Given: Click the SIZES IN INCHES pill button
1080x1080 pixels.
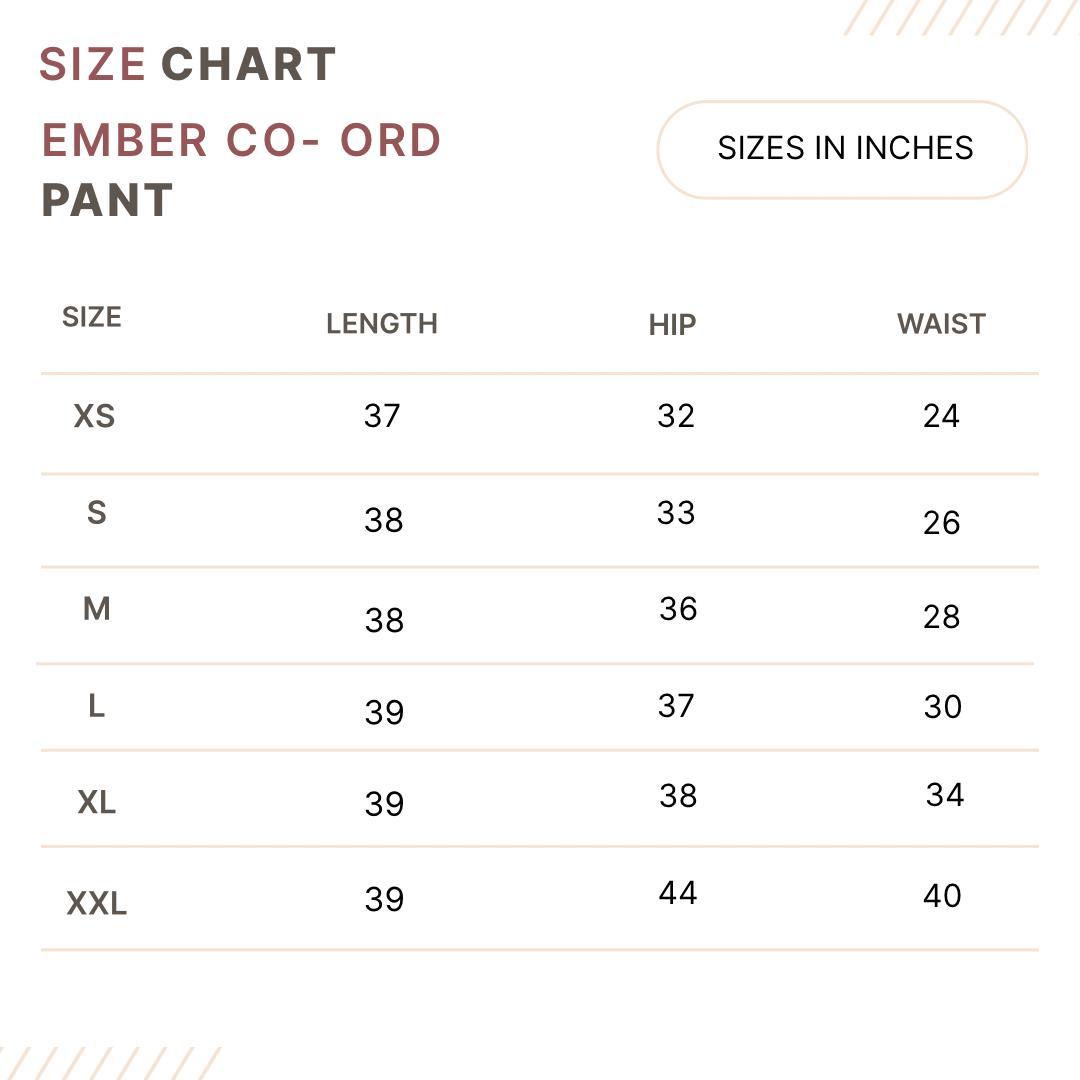Looking at the screenshot, I should click(x=842, y=149).
